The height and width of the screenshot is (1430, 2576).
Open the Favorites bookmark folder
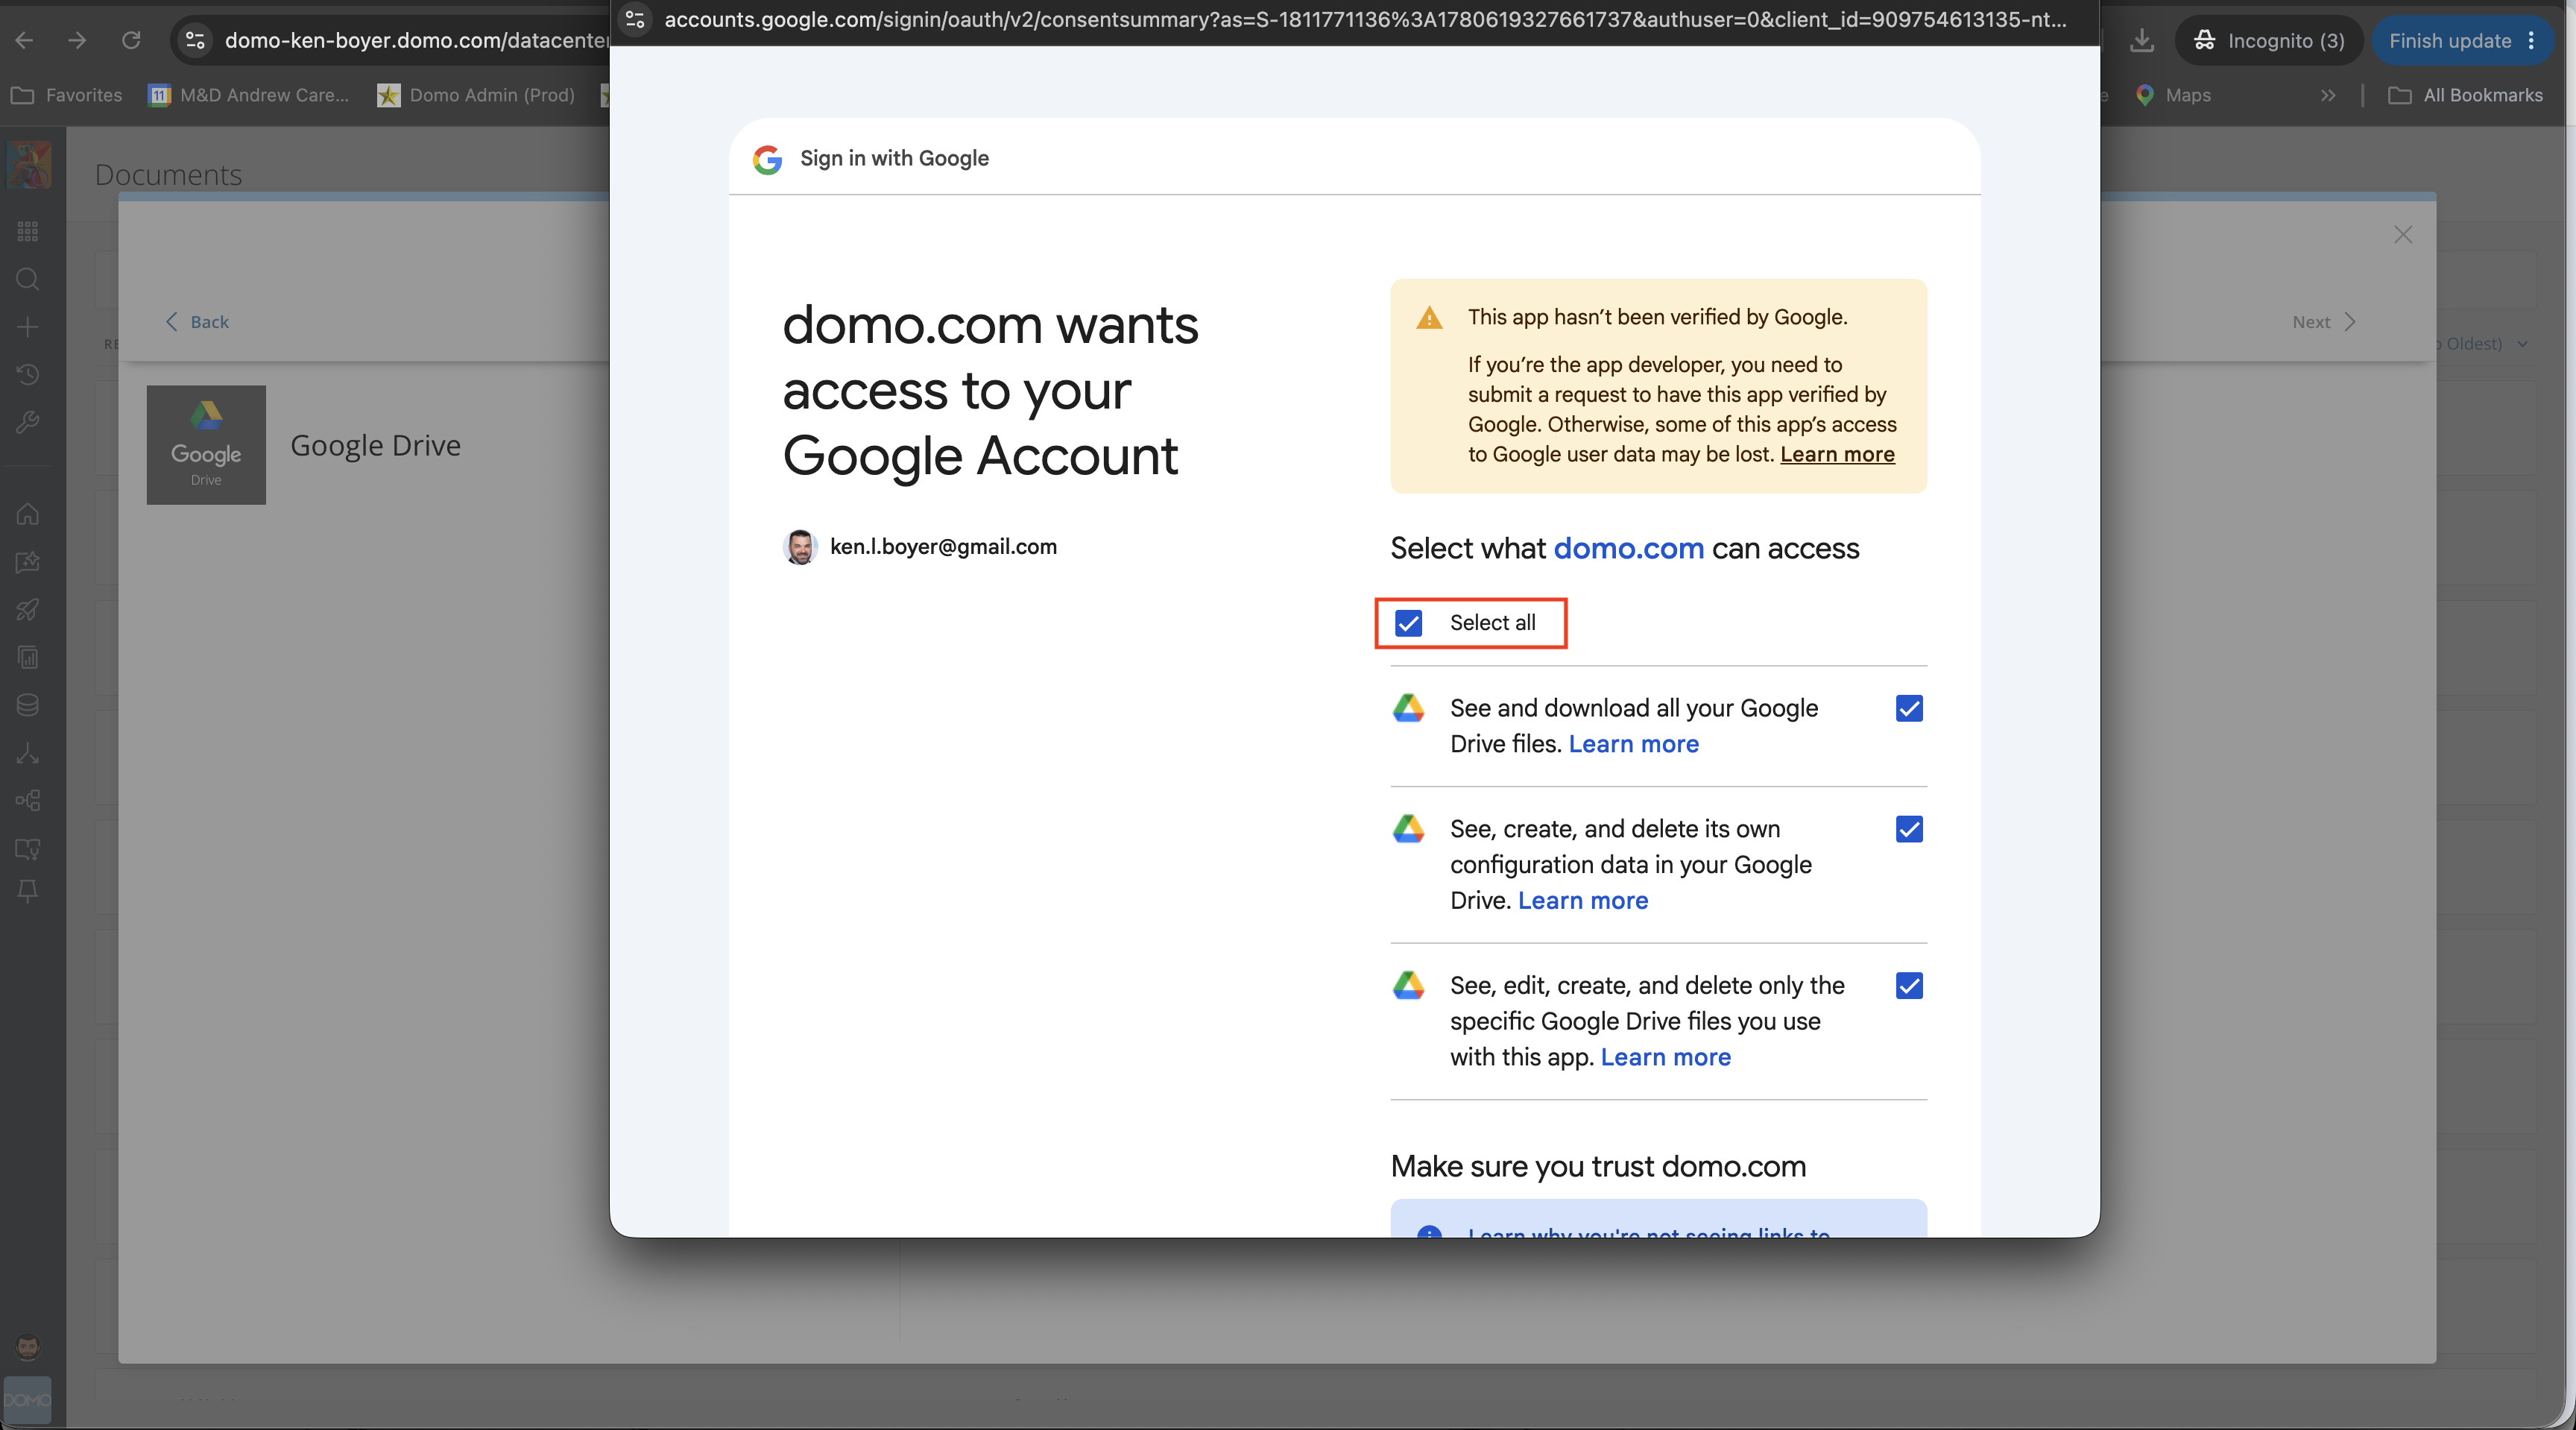(x=66, y=95)
